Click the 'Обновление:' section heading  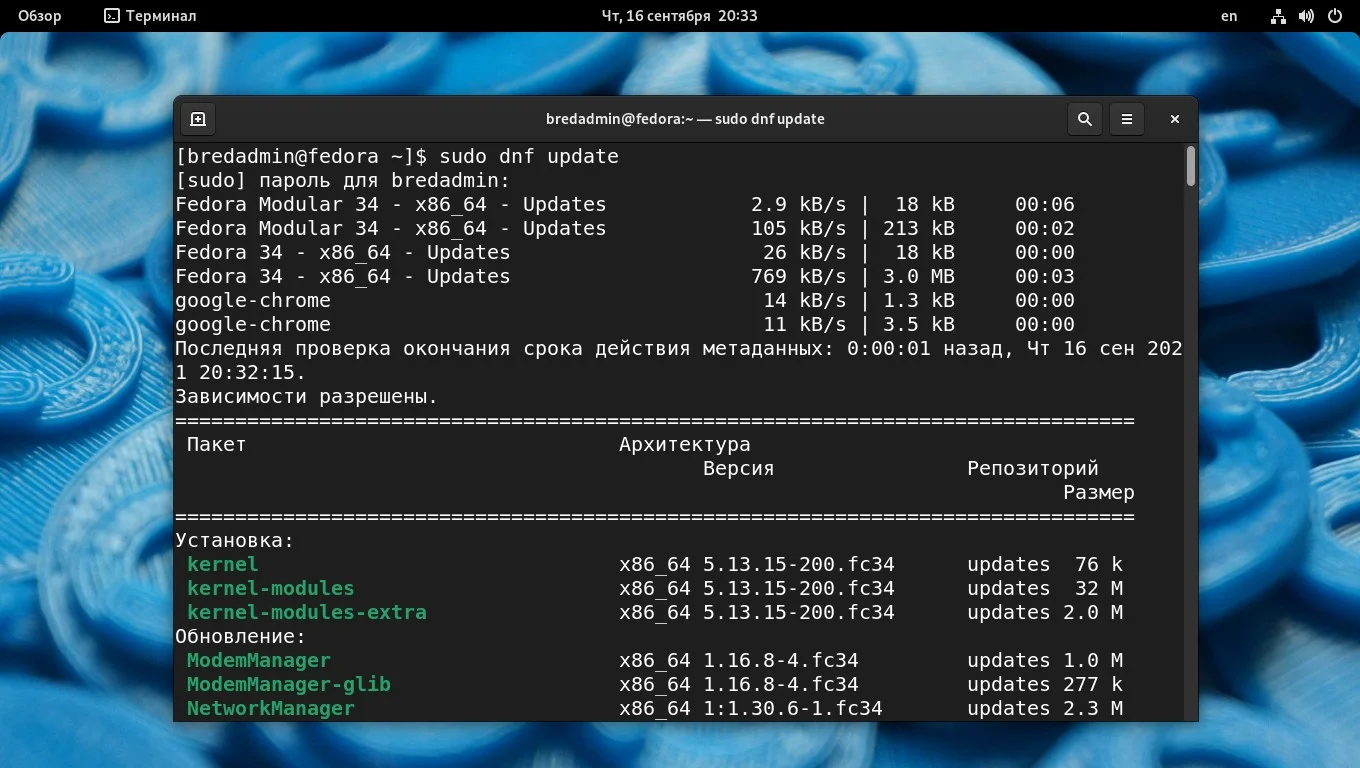pyautogui.click(x=241, y=636)
